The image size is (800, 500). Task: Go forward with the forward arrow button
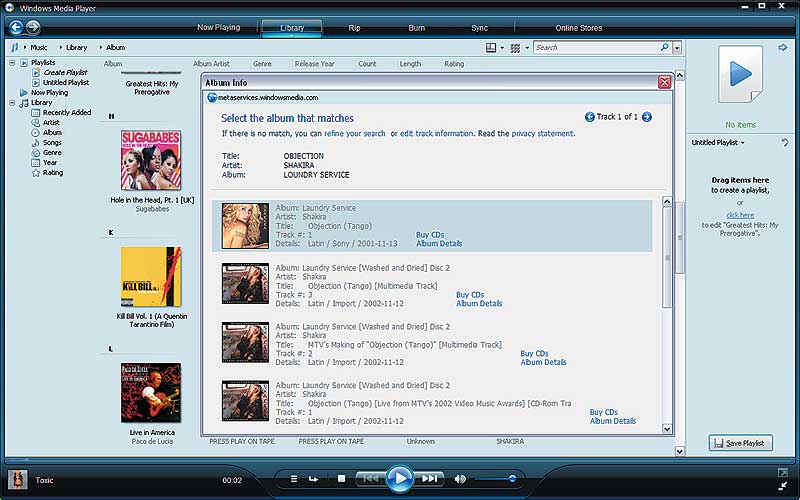tap(33, 27)
